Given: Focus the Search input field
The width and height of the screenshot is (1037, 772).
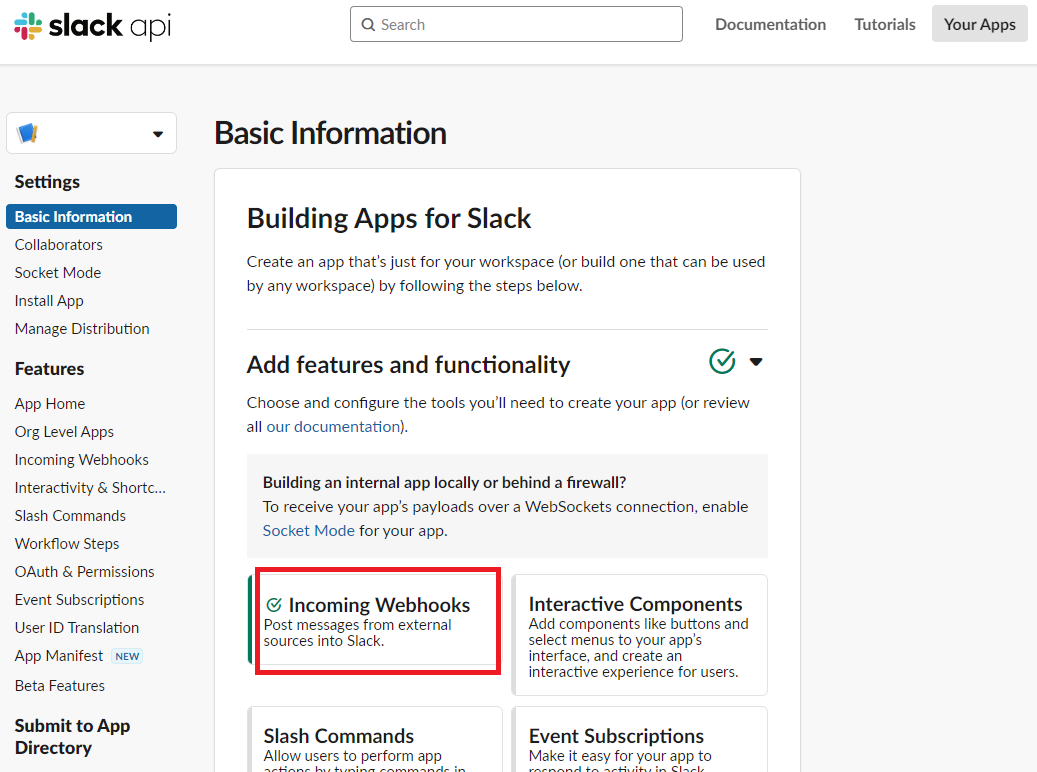Looking at the screenshot, I should click(527, 25).
